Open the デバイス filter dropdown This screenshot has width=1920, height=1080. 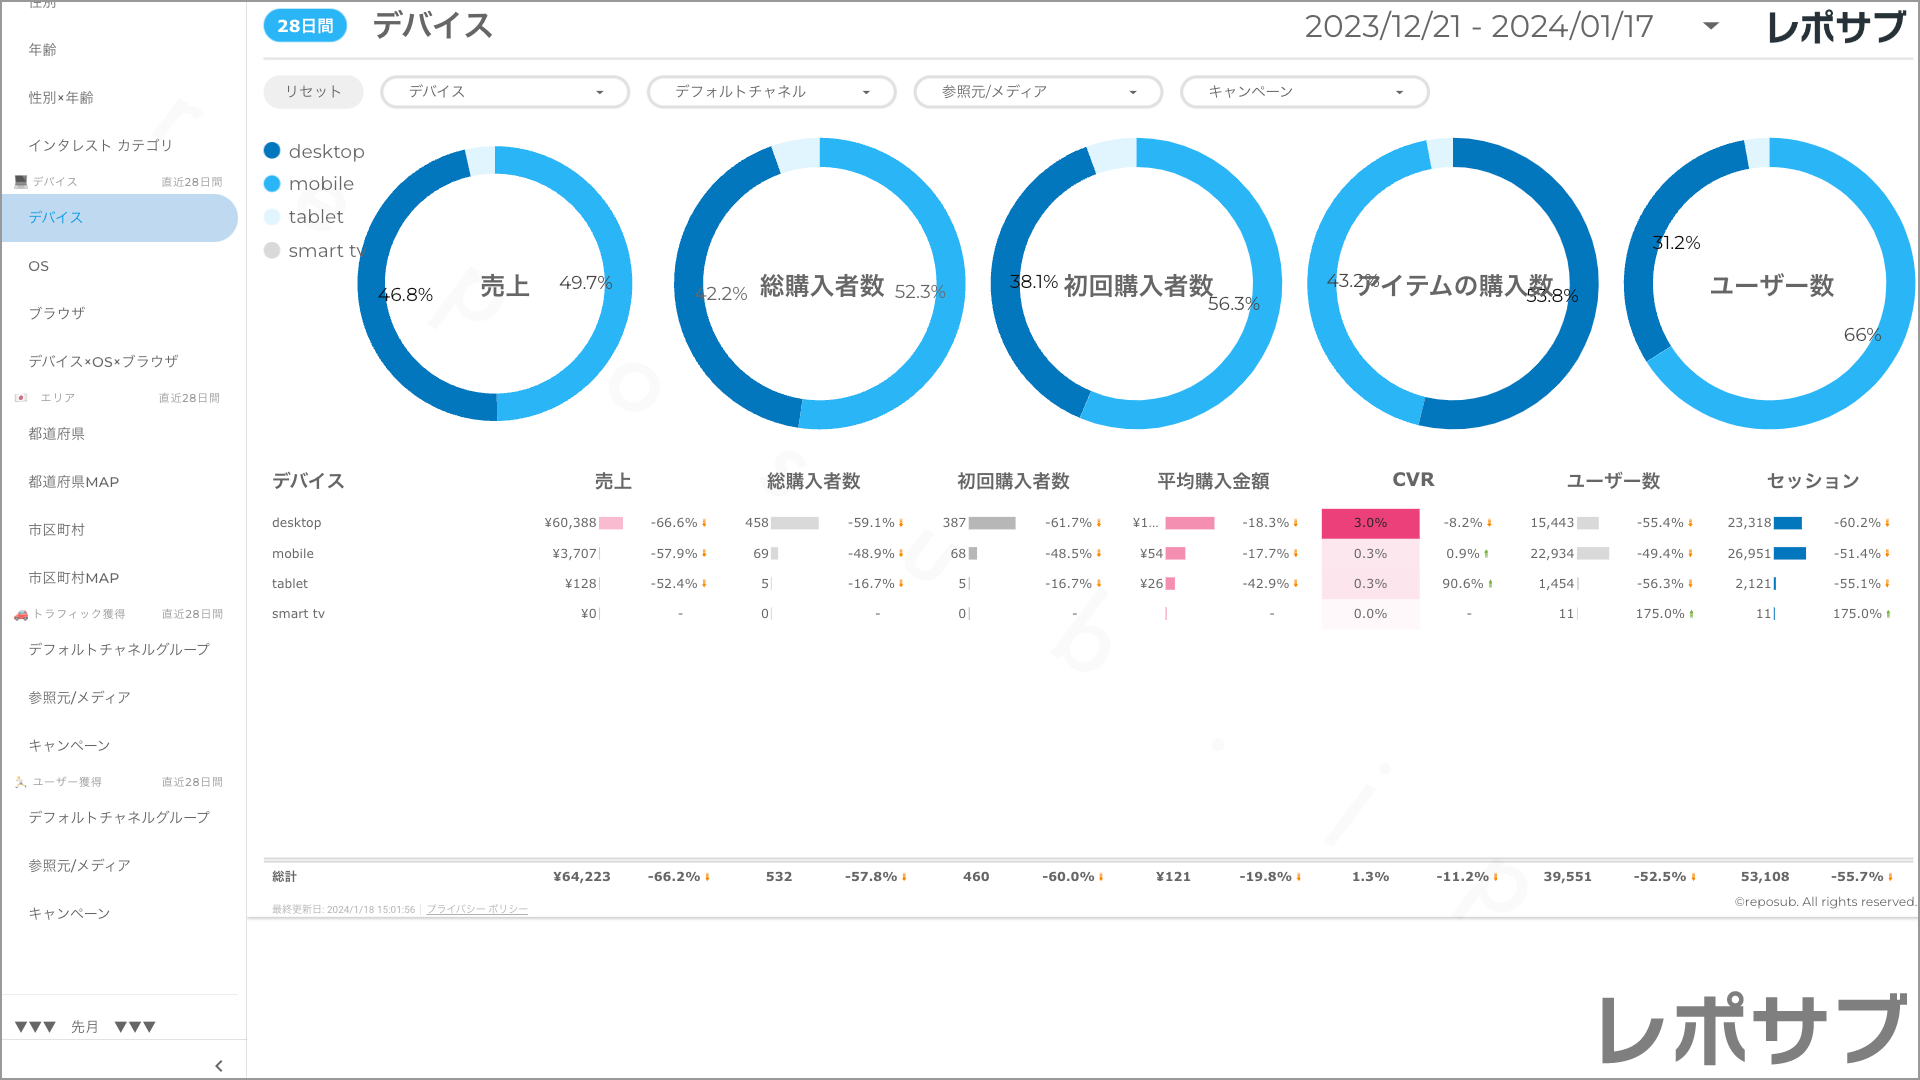[x=505, y=92]
